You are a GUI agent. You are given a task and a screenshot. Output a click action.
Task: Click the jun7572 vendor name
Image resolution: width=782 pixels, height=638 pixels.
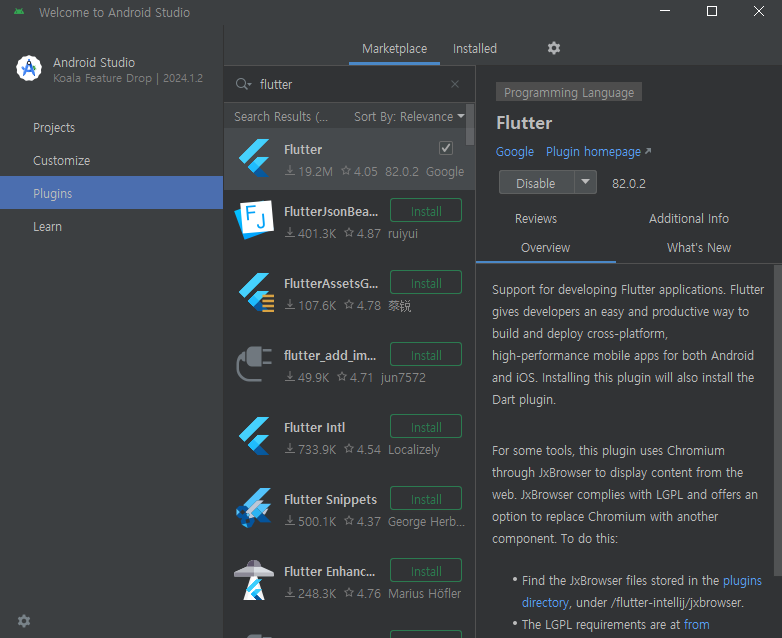click(x=403, y=378)
